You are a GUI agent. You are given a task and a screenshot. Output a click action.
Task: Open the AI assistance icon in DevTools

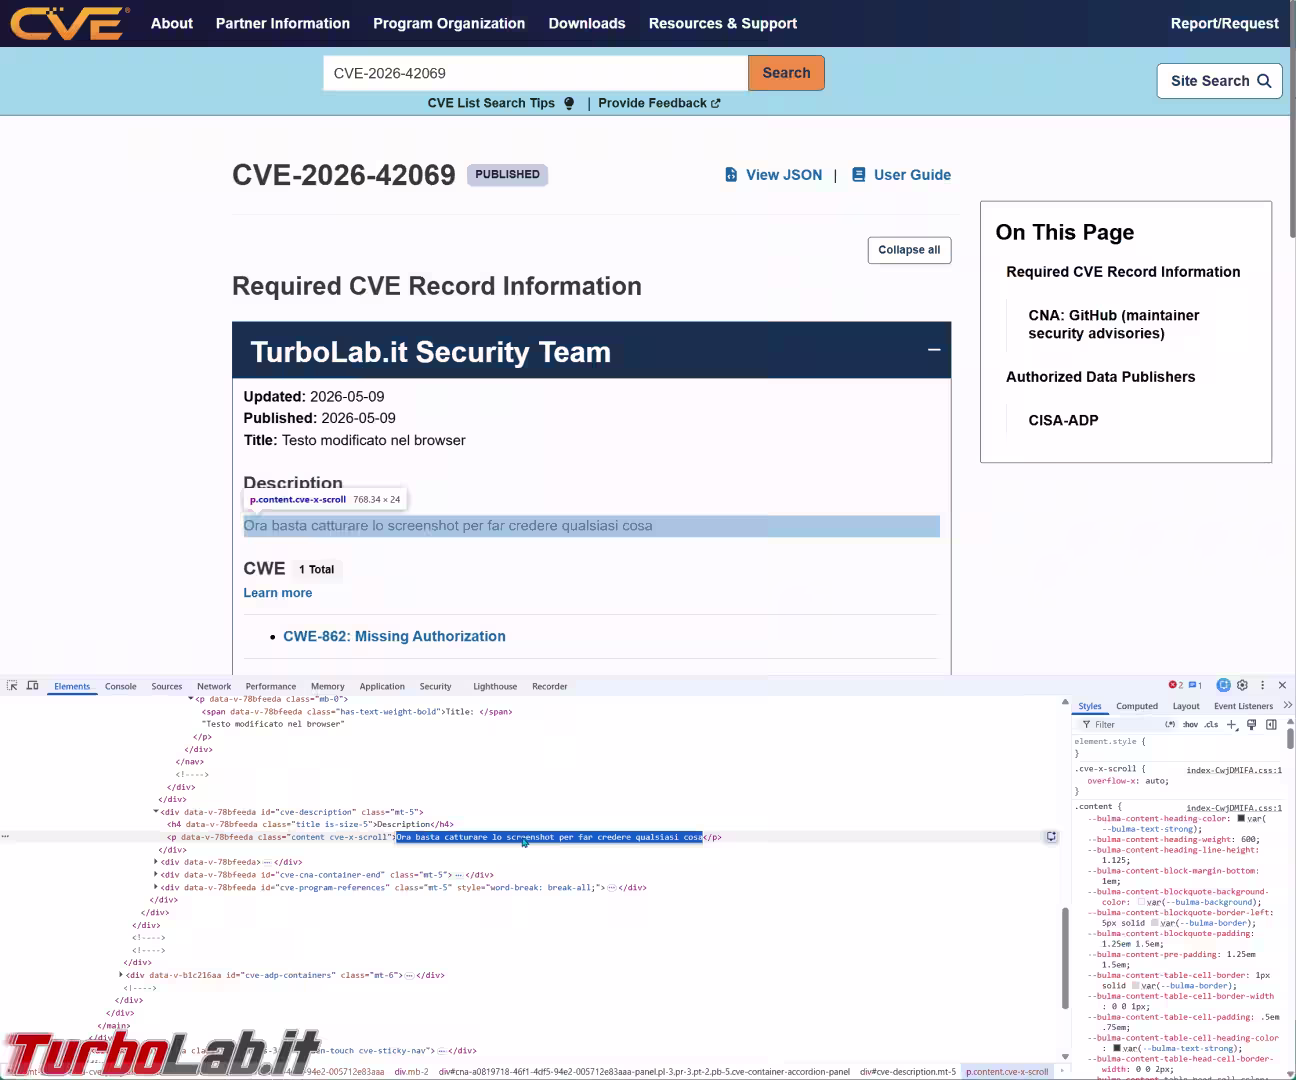[1223, 685]
